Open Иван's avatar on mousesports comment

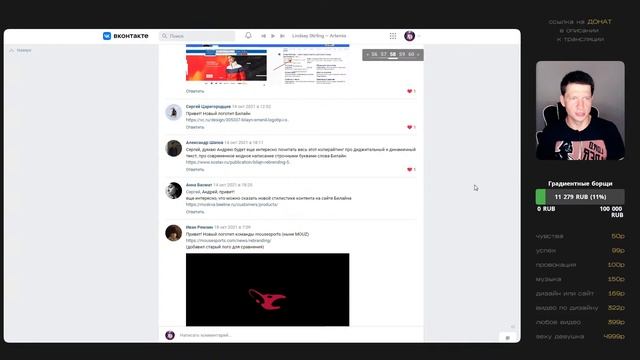tap(173, 233)
